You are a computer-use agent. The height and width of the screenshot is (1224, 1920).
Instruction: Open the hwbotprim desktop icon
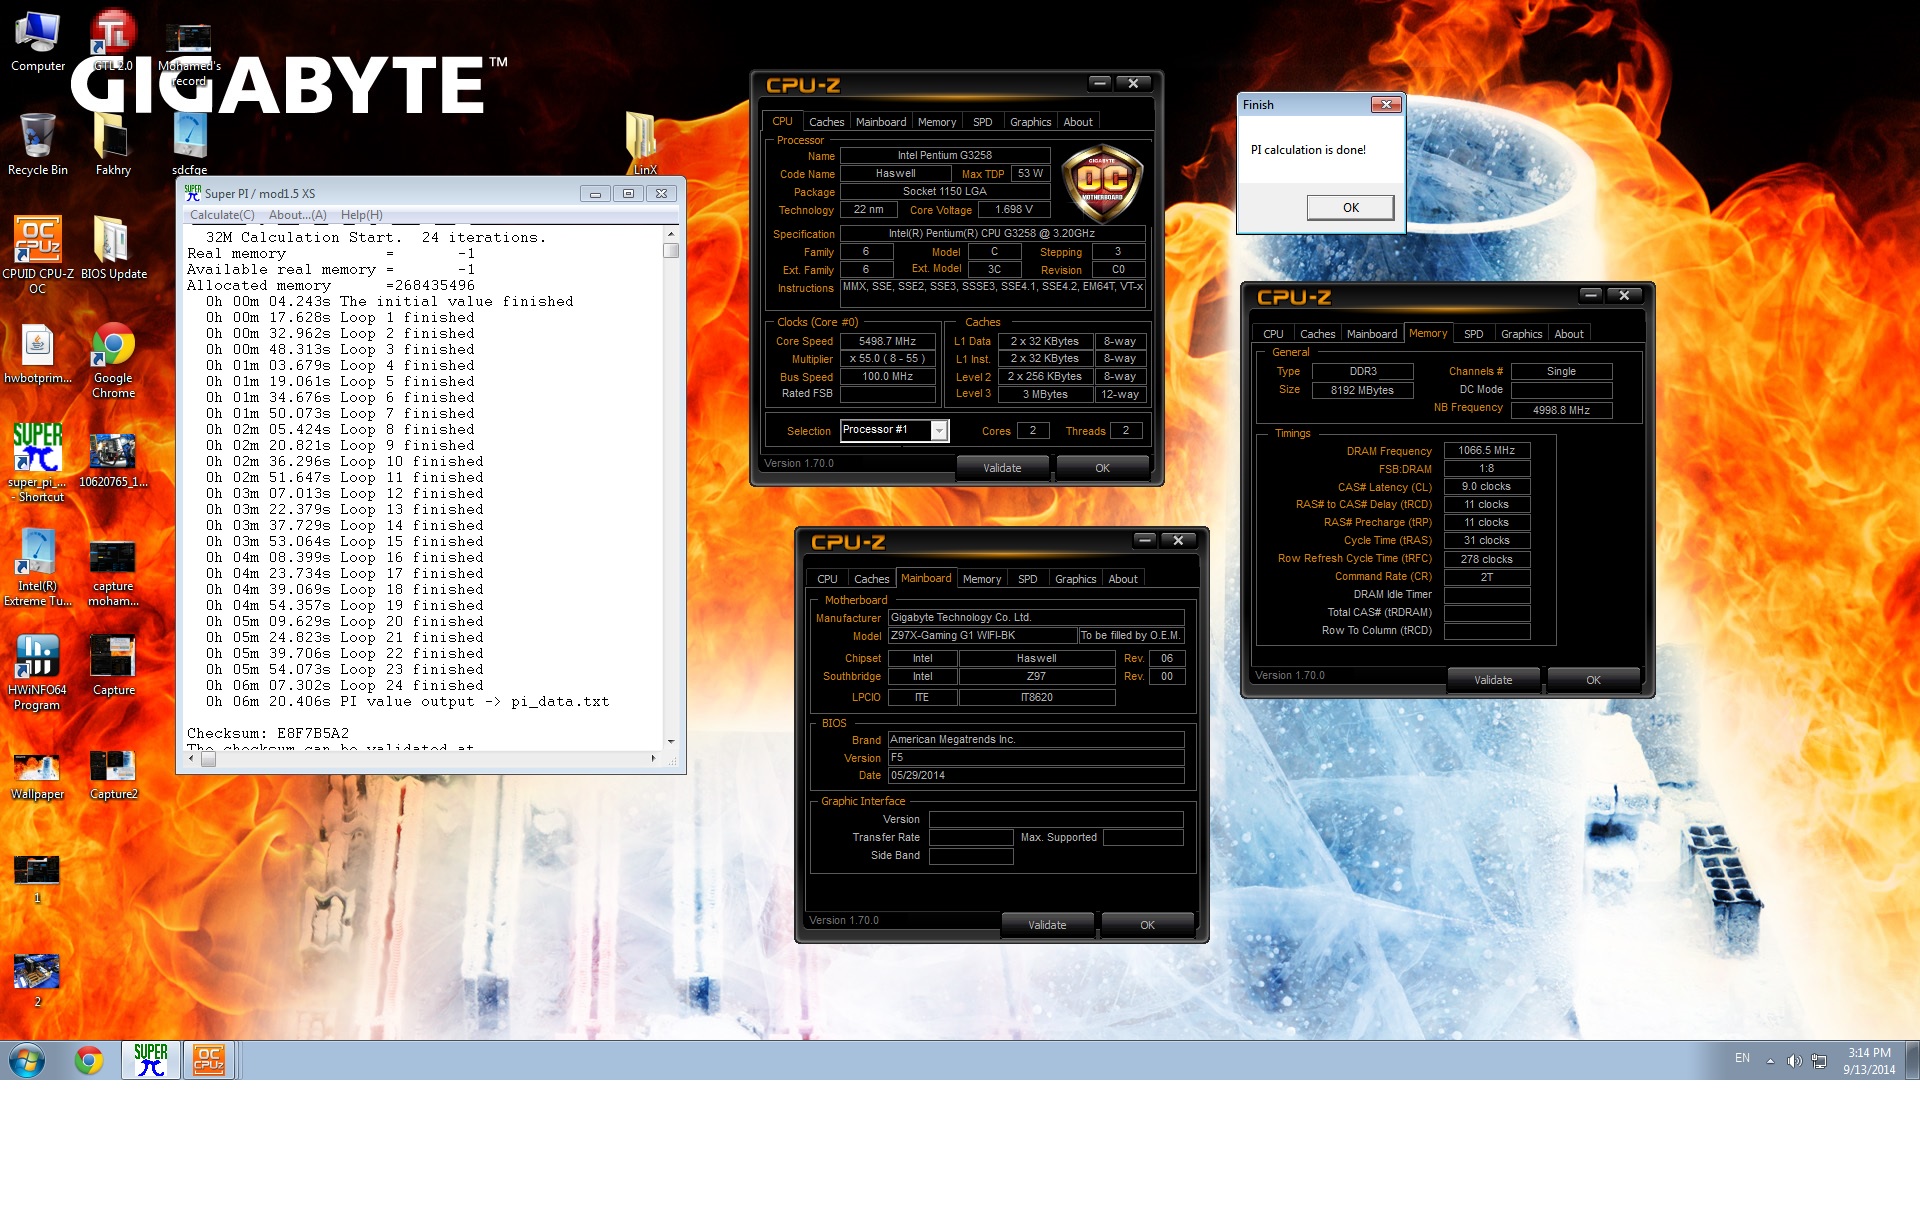(38, 354)
